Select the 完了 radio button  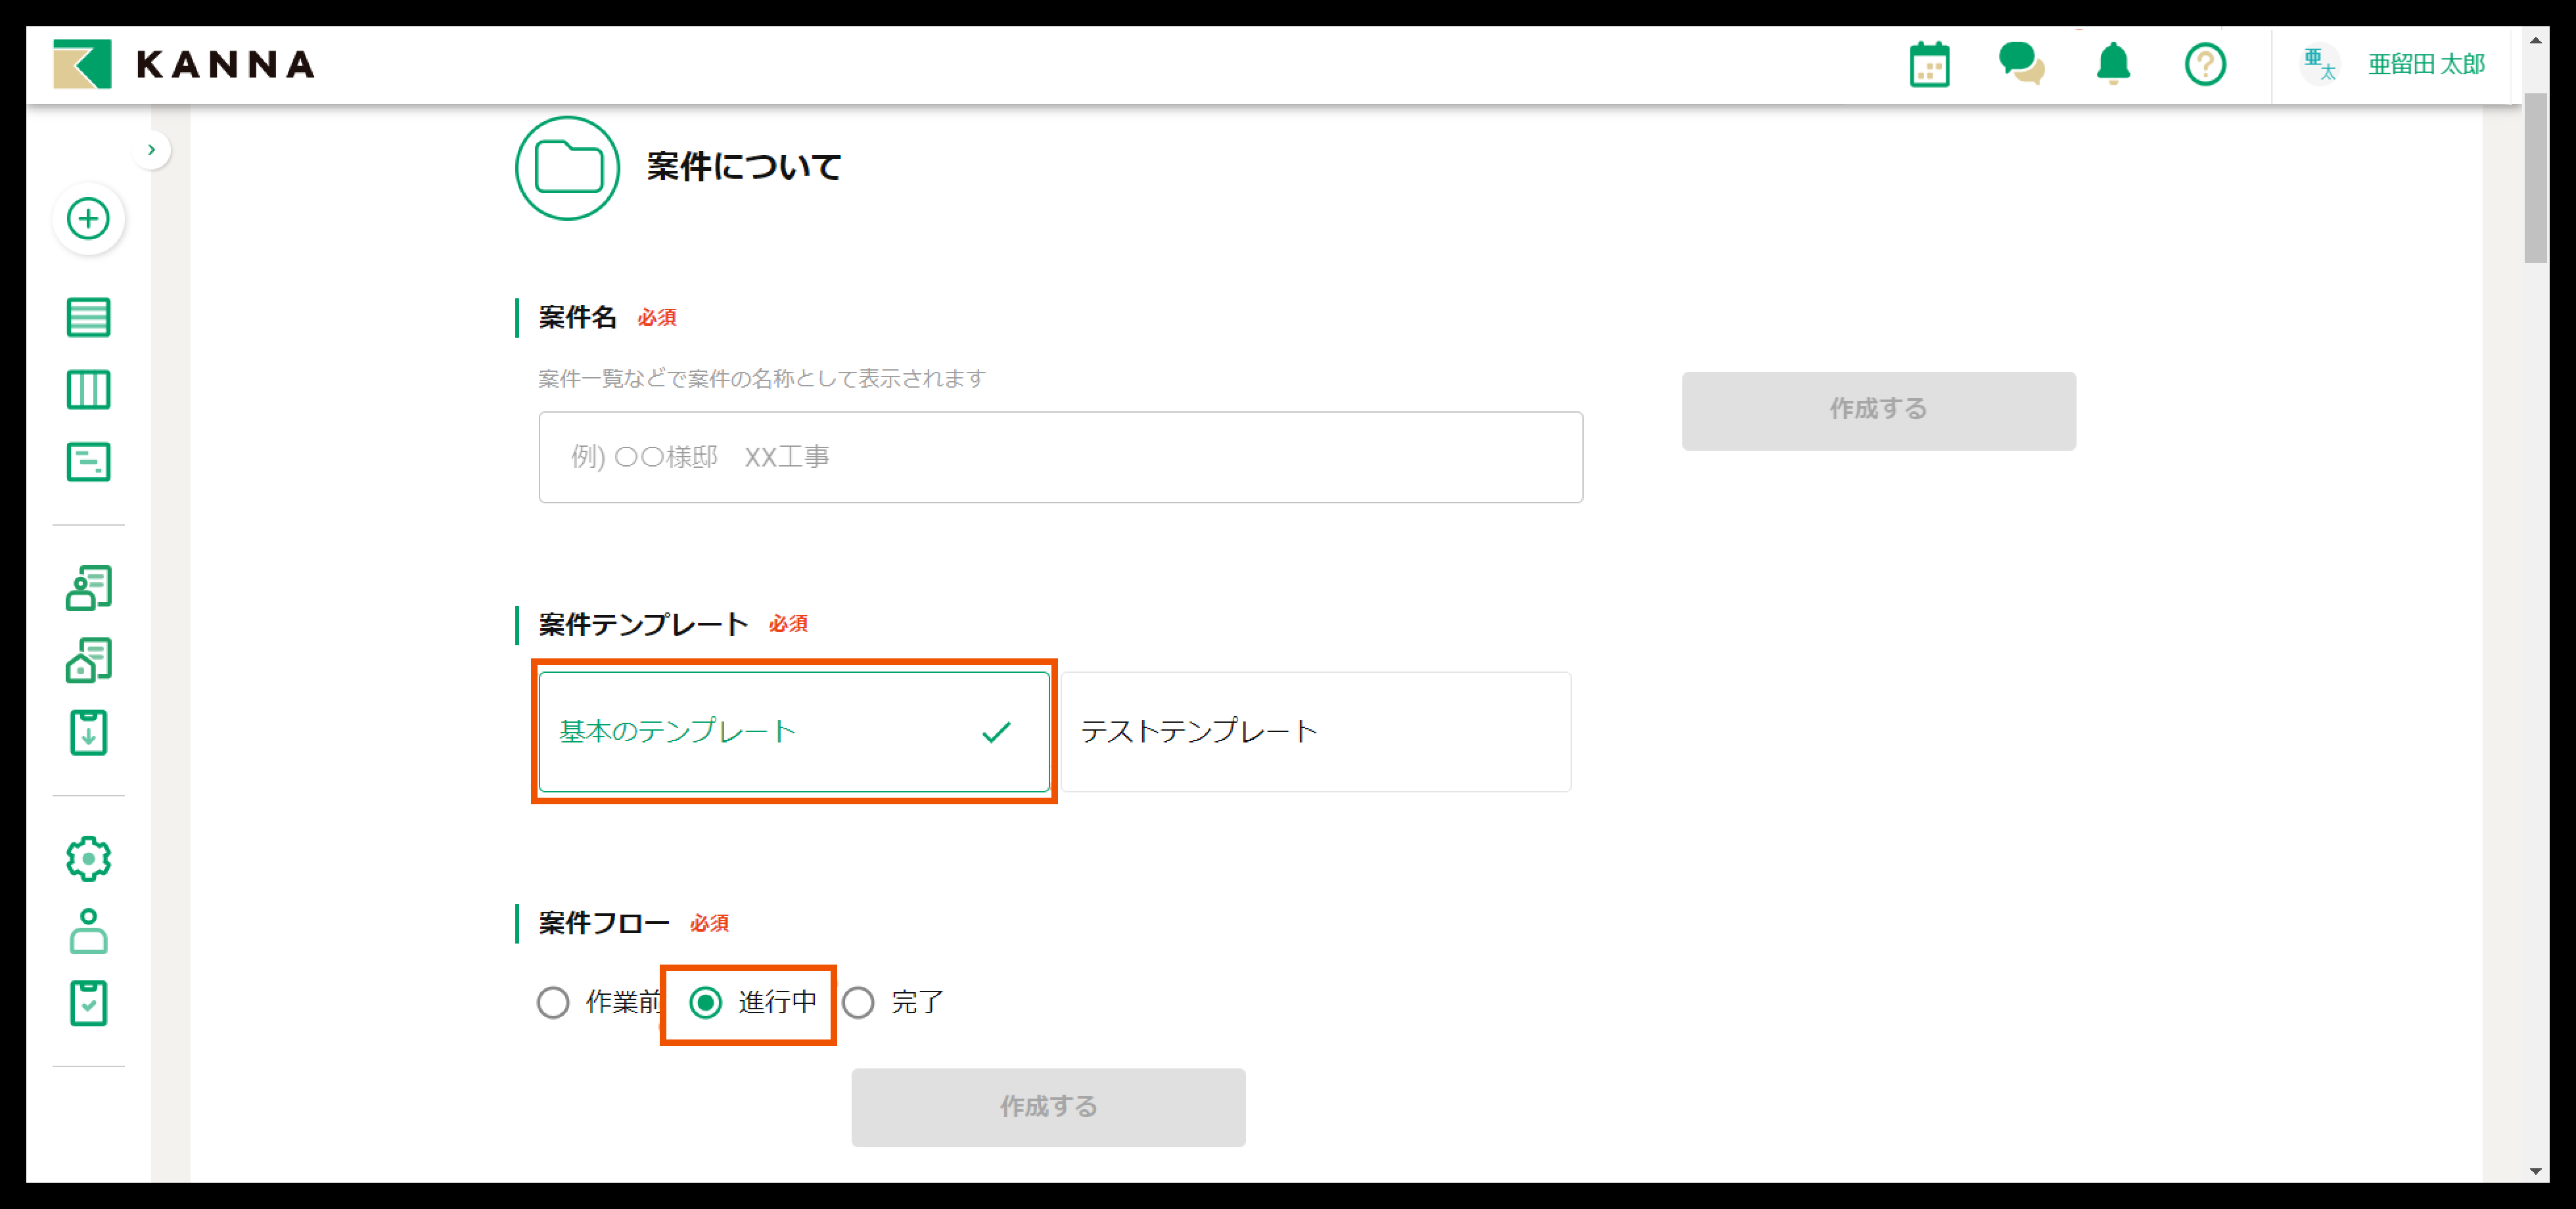tap(858, 1002)
